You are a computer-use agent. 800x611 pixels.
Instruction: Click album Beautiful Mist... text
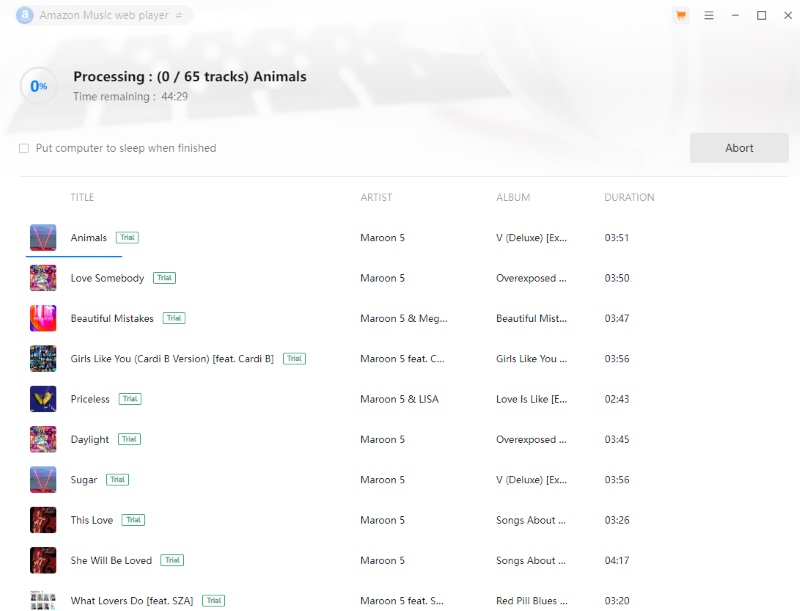[531, 318]
